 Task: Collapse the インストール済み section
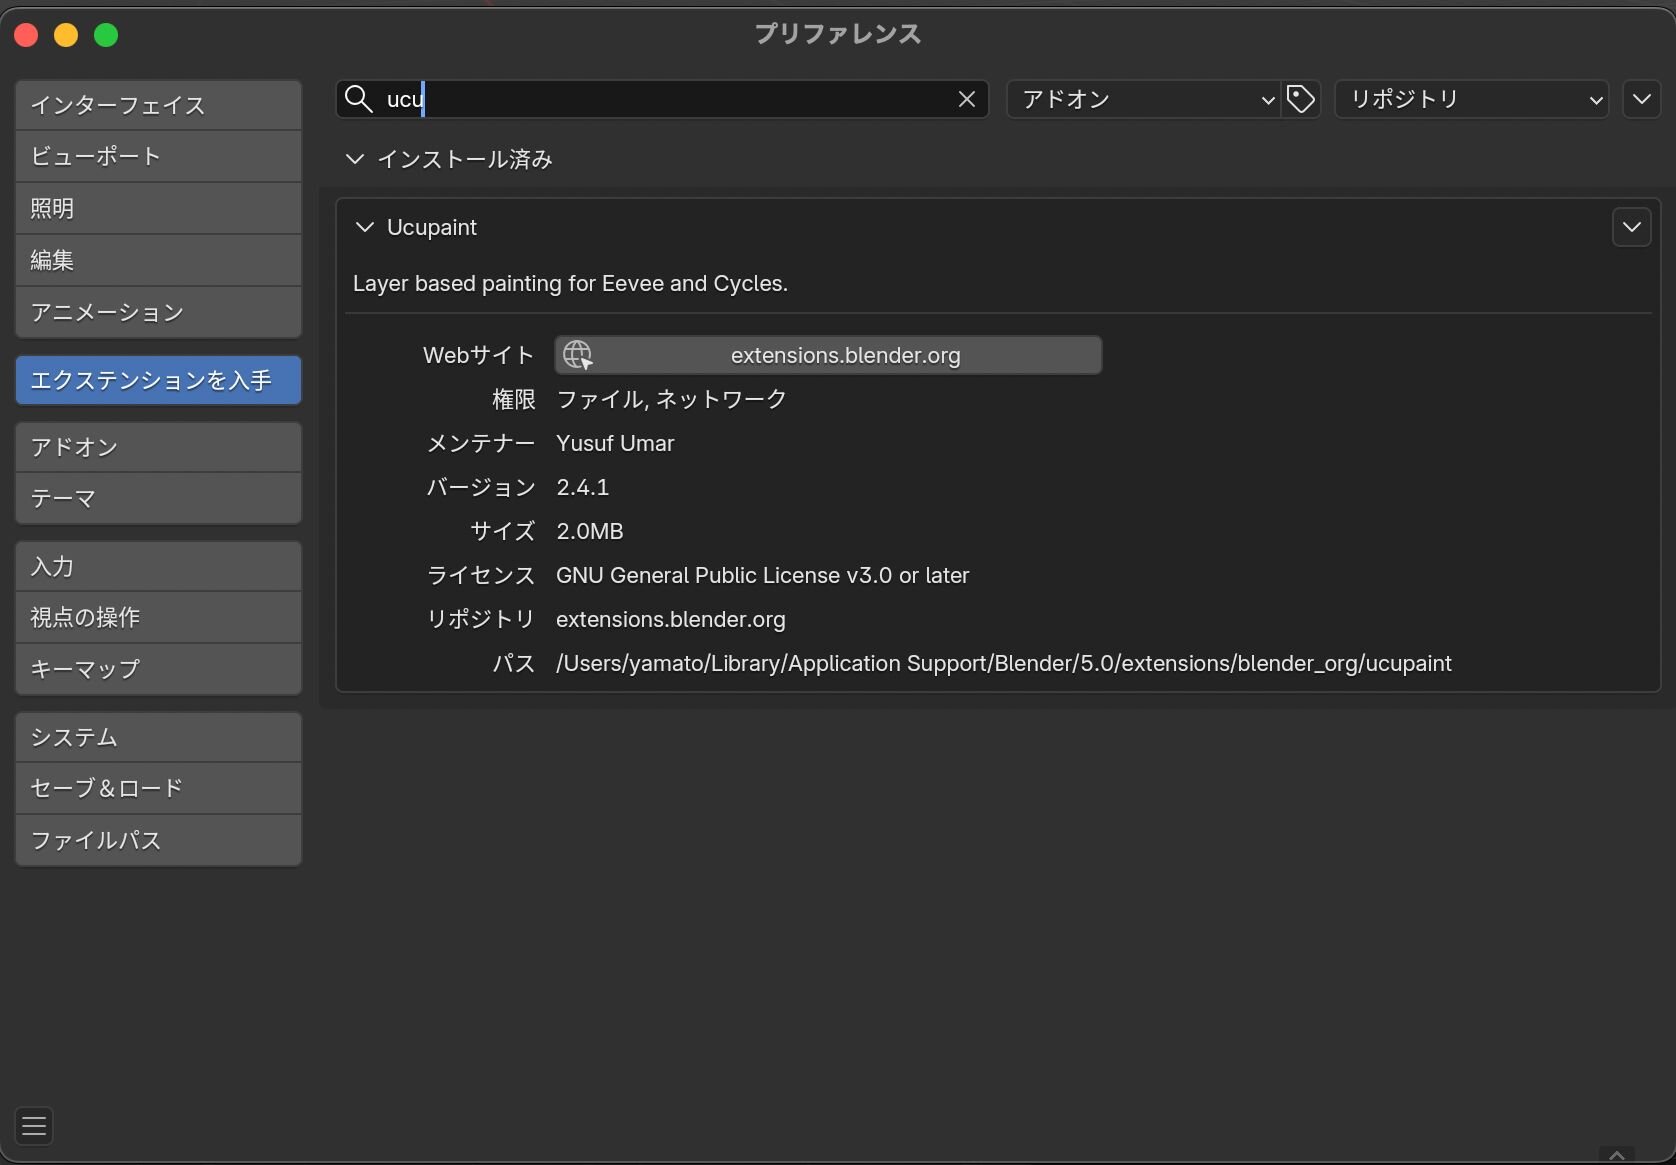click(355, 159)
